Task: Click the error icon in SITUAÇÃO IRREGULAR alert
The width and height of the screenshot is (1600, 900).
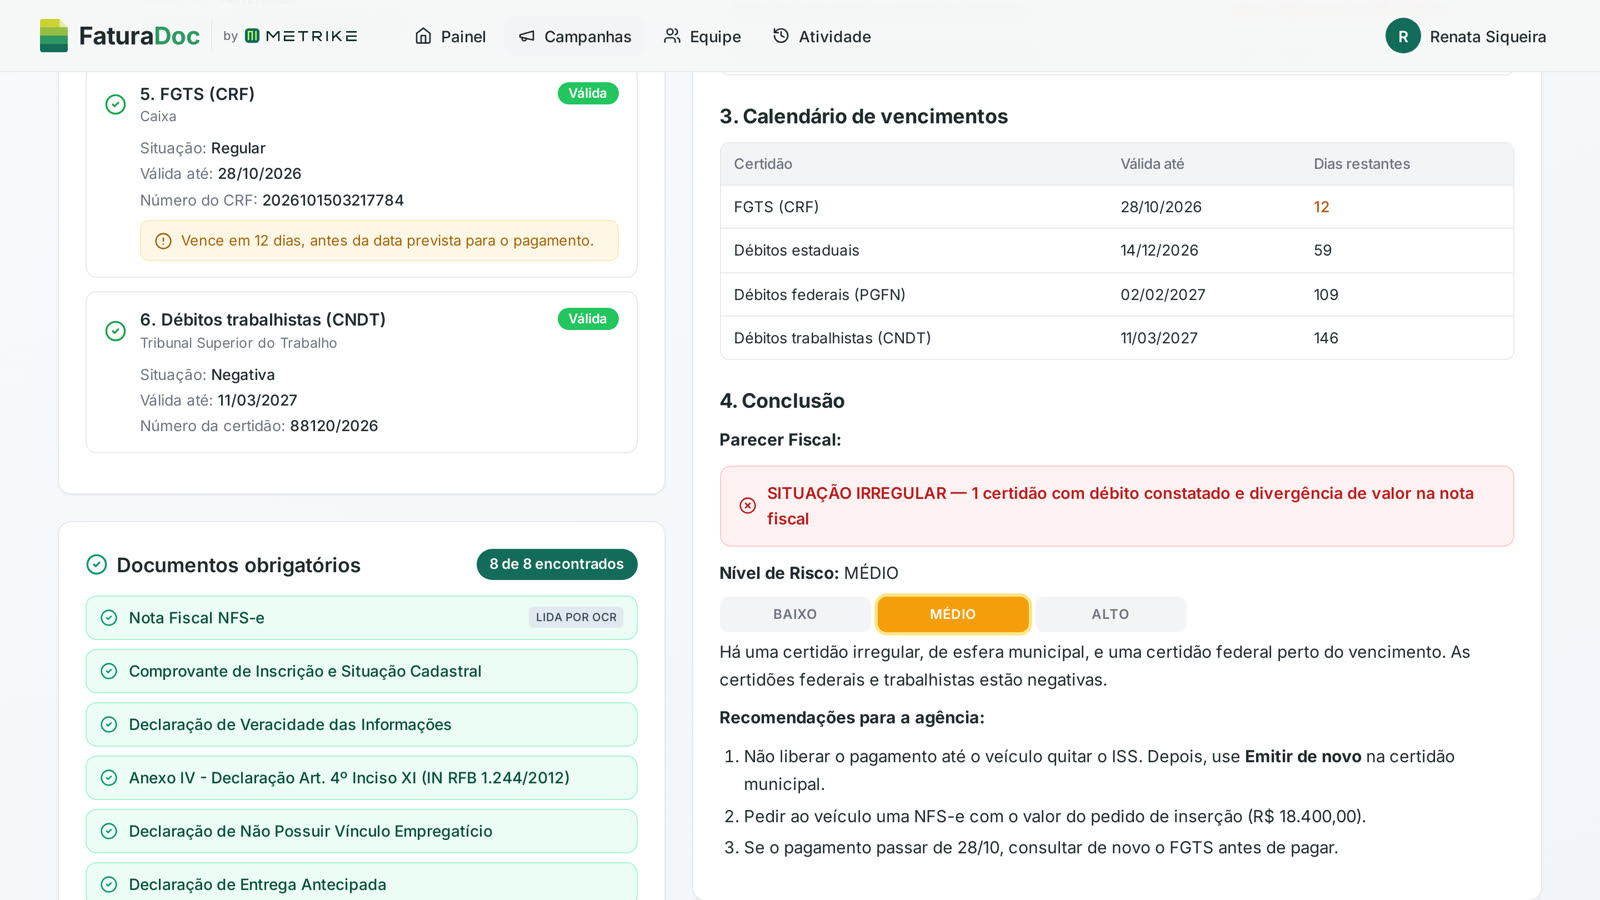Action: tap(748, 506)
